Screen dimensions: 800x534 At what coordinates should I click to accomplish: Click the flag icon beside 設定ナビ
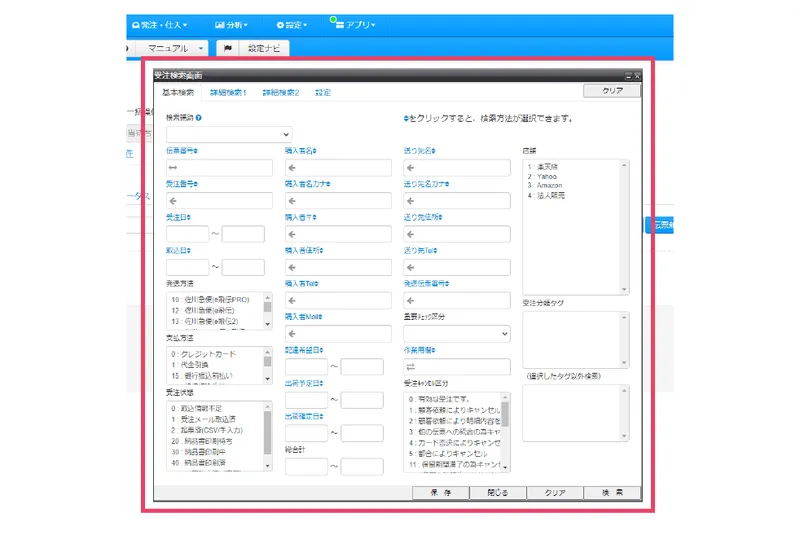tap(228, 48)
